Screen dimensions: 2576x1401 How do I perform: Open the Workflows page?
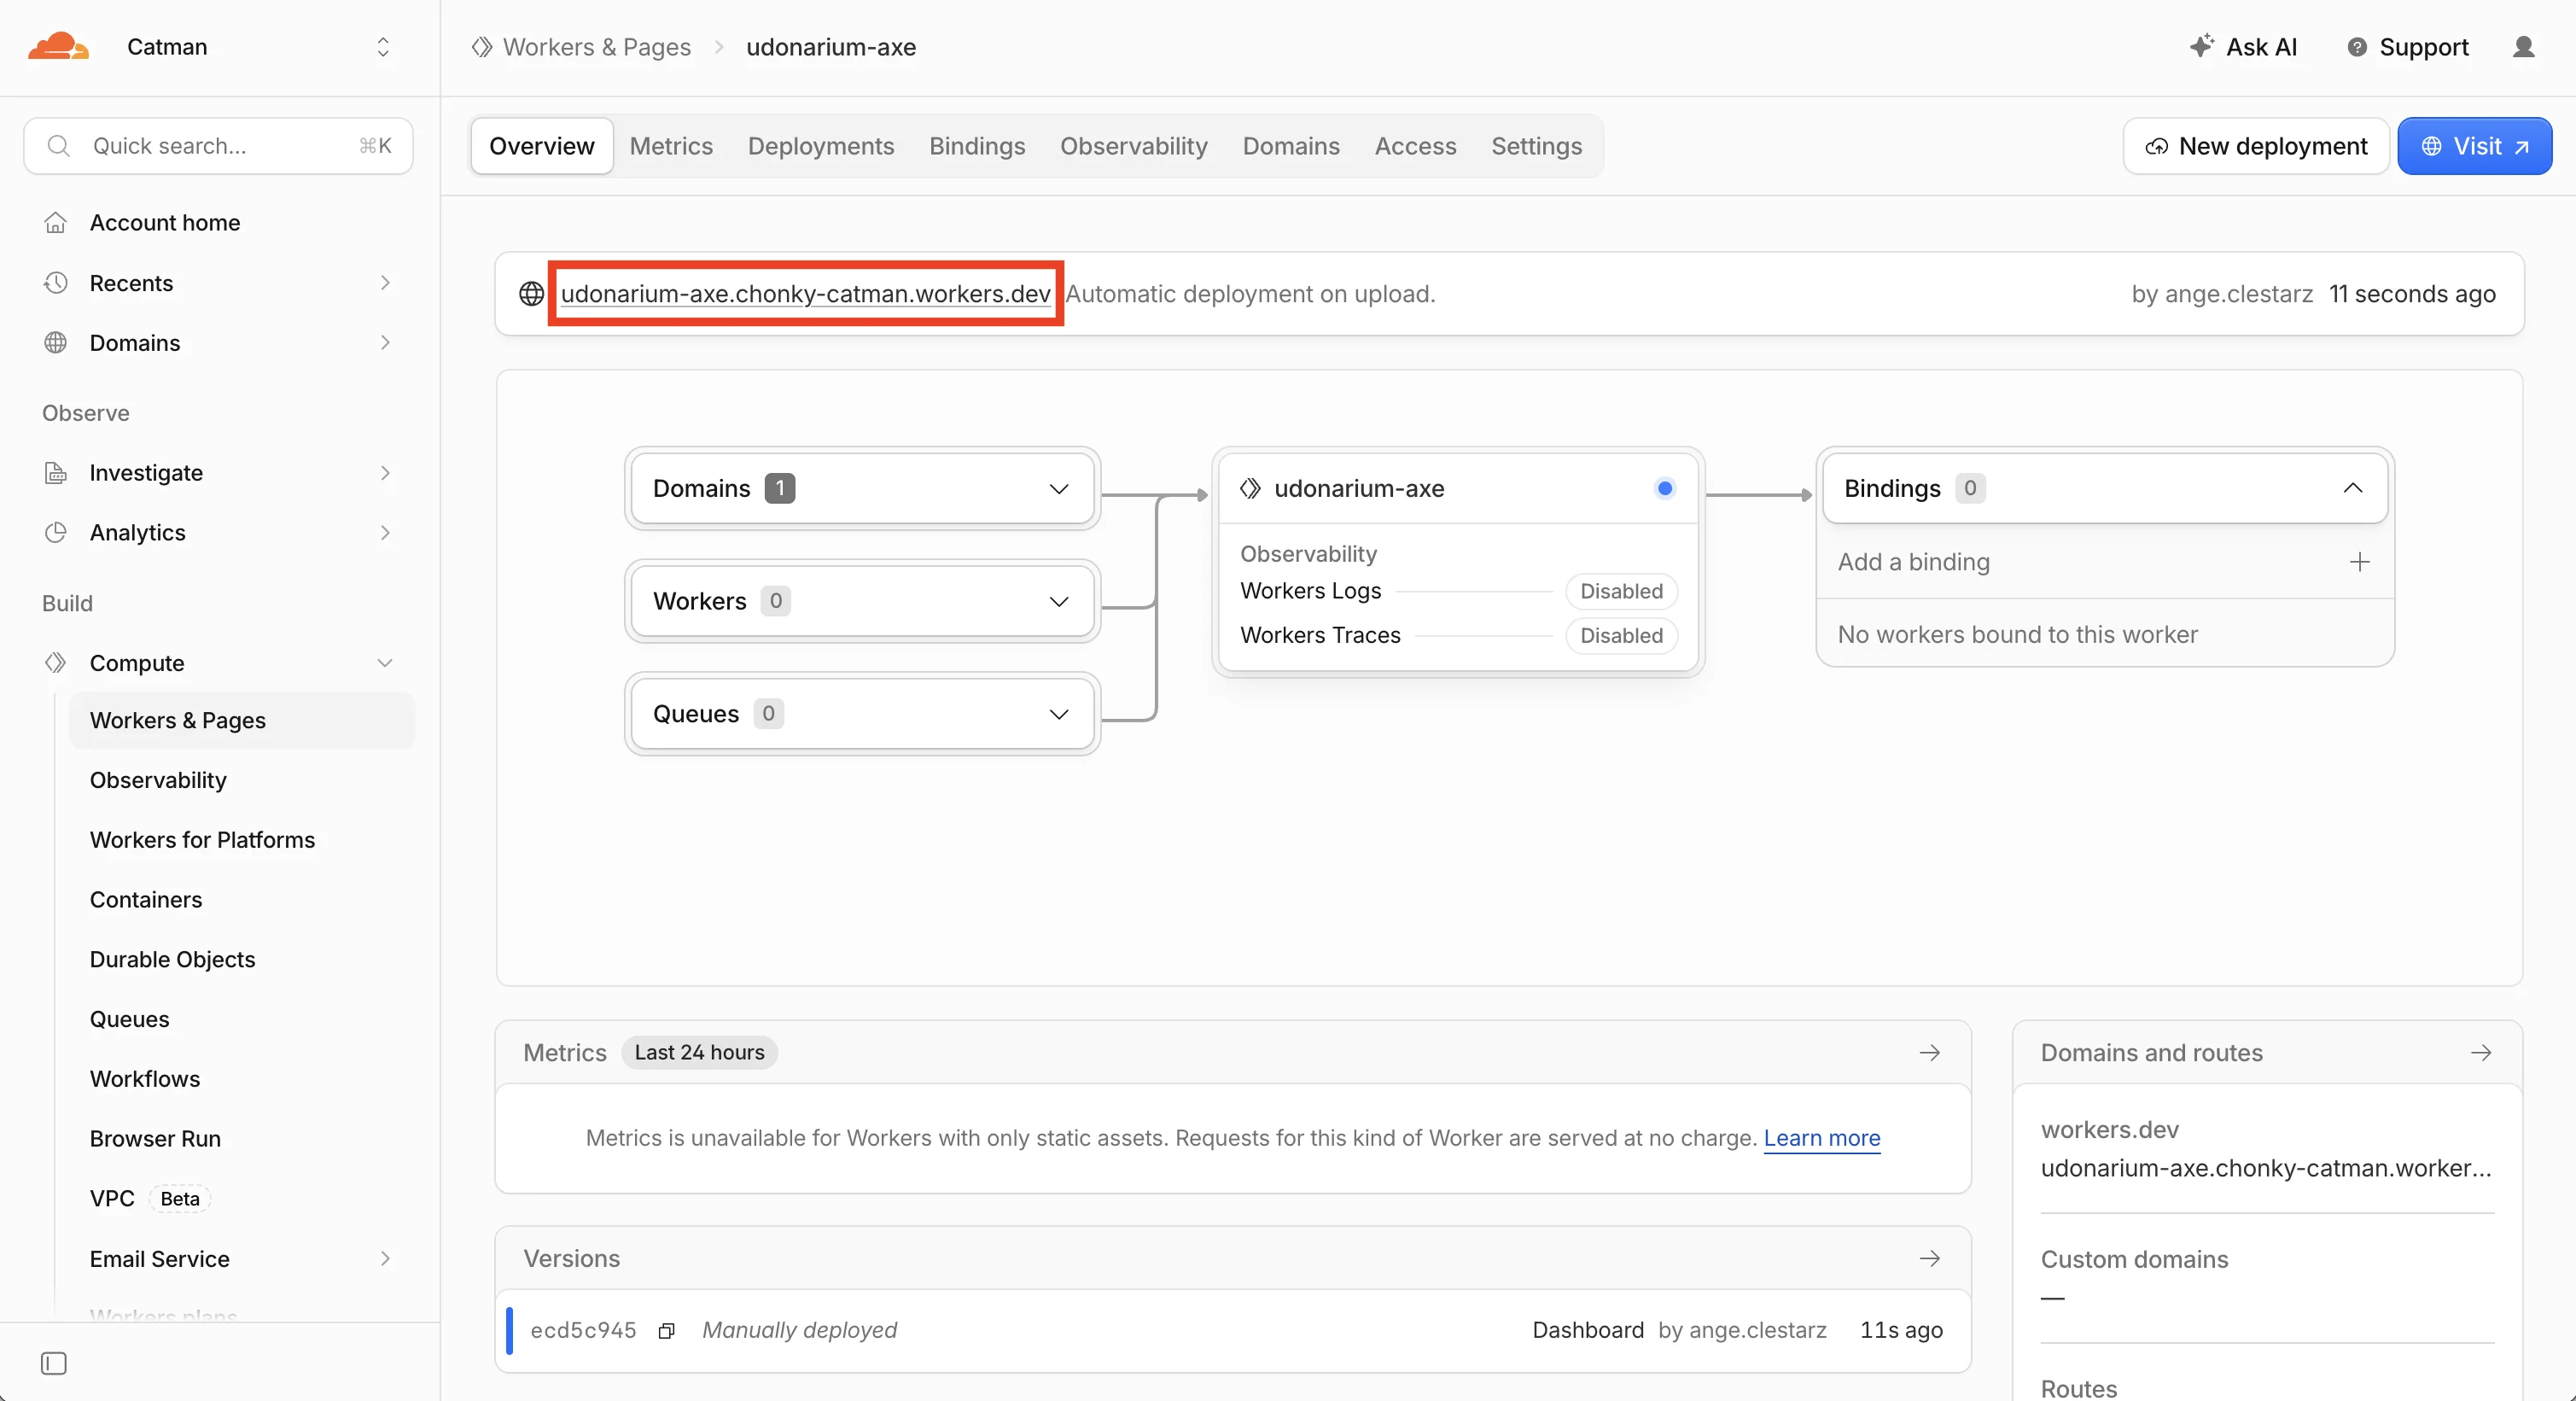[145, 1079]
